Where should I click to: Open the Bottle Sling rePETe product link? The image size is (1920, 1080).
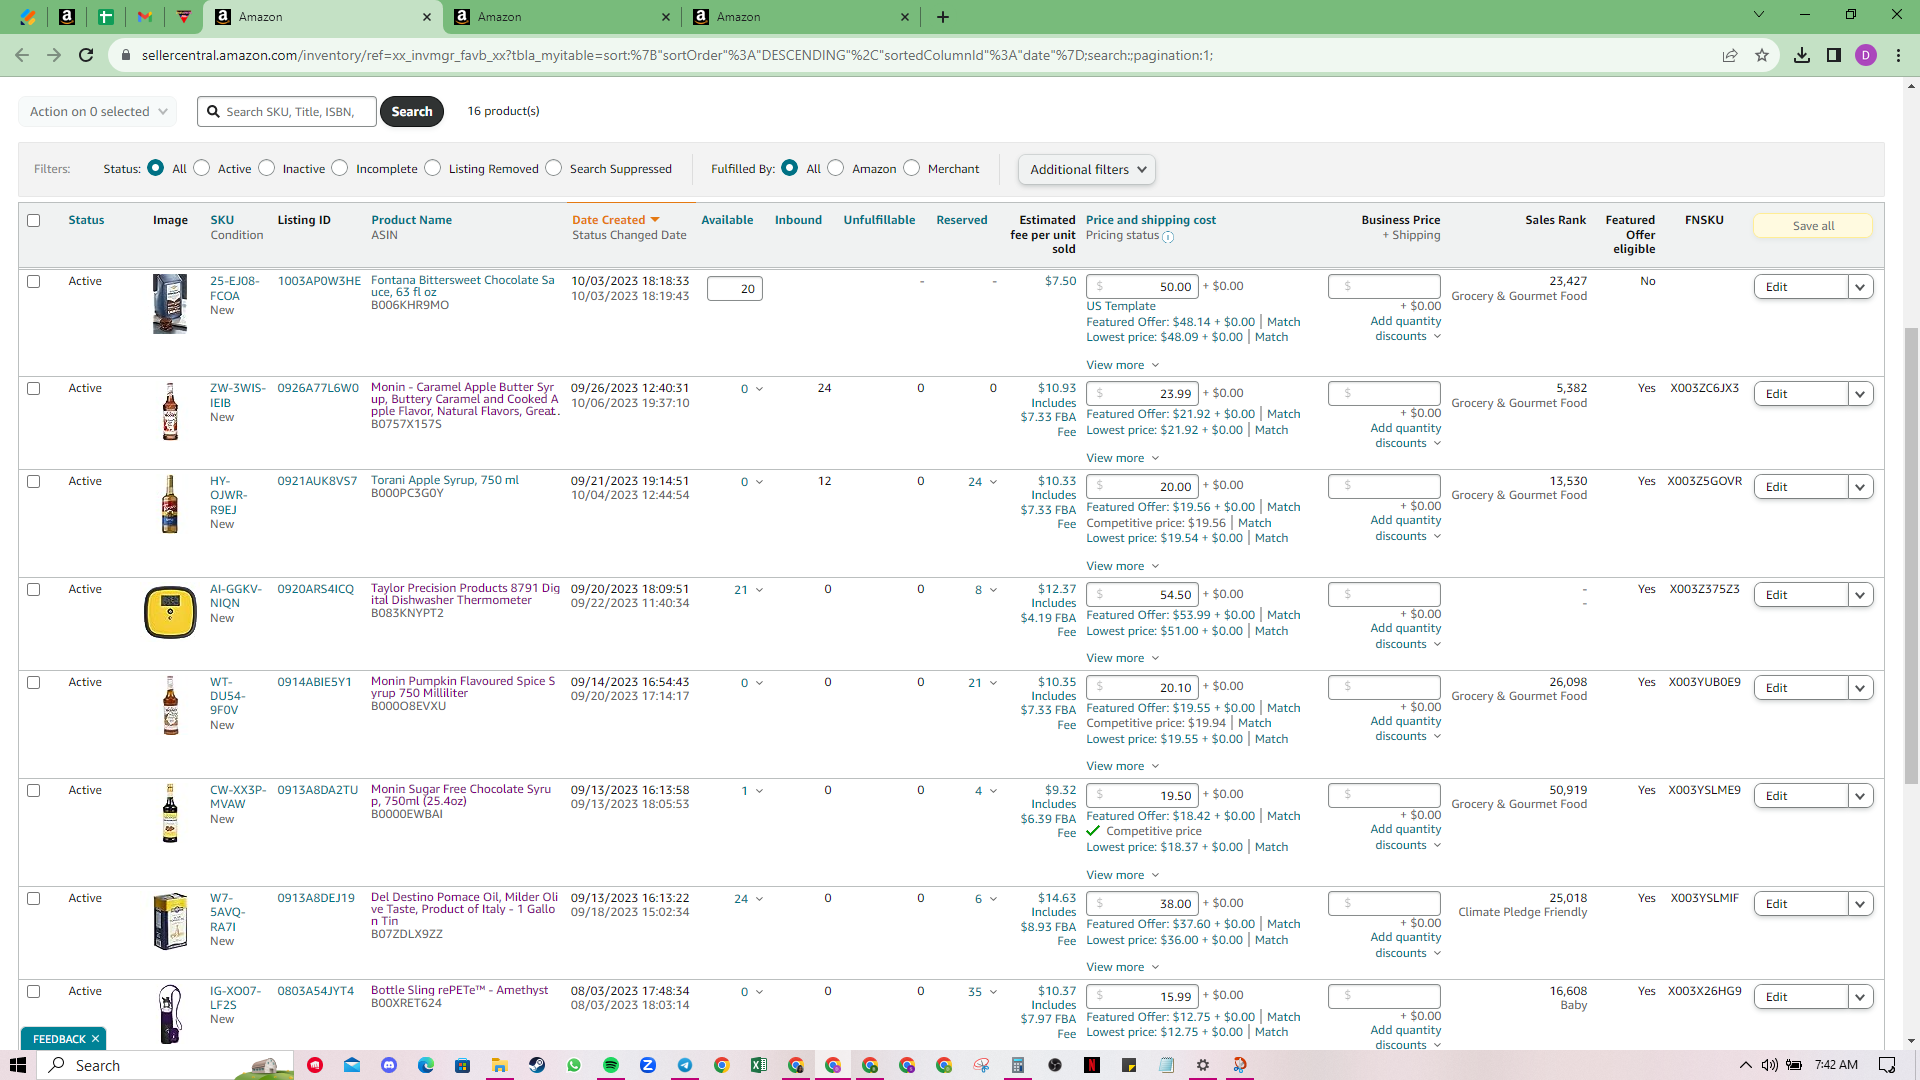point(459,990)
